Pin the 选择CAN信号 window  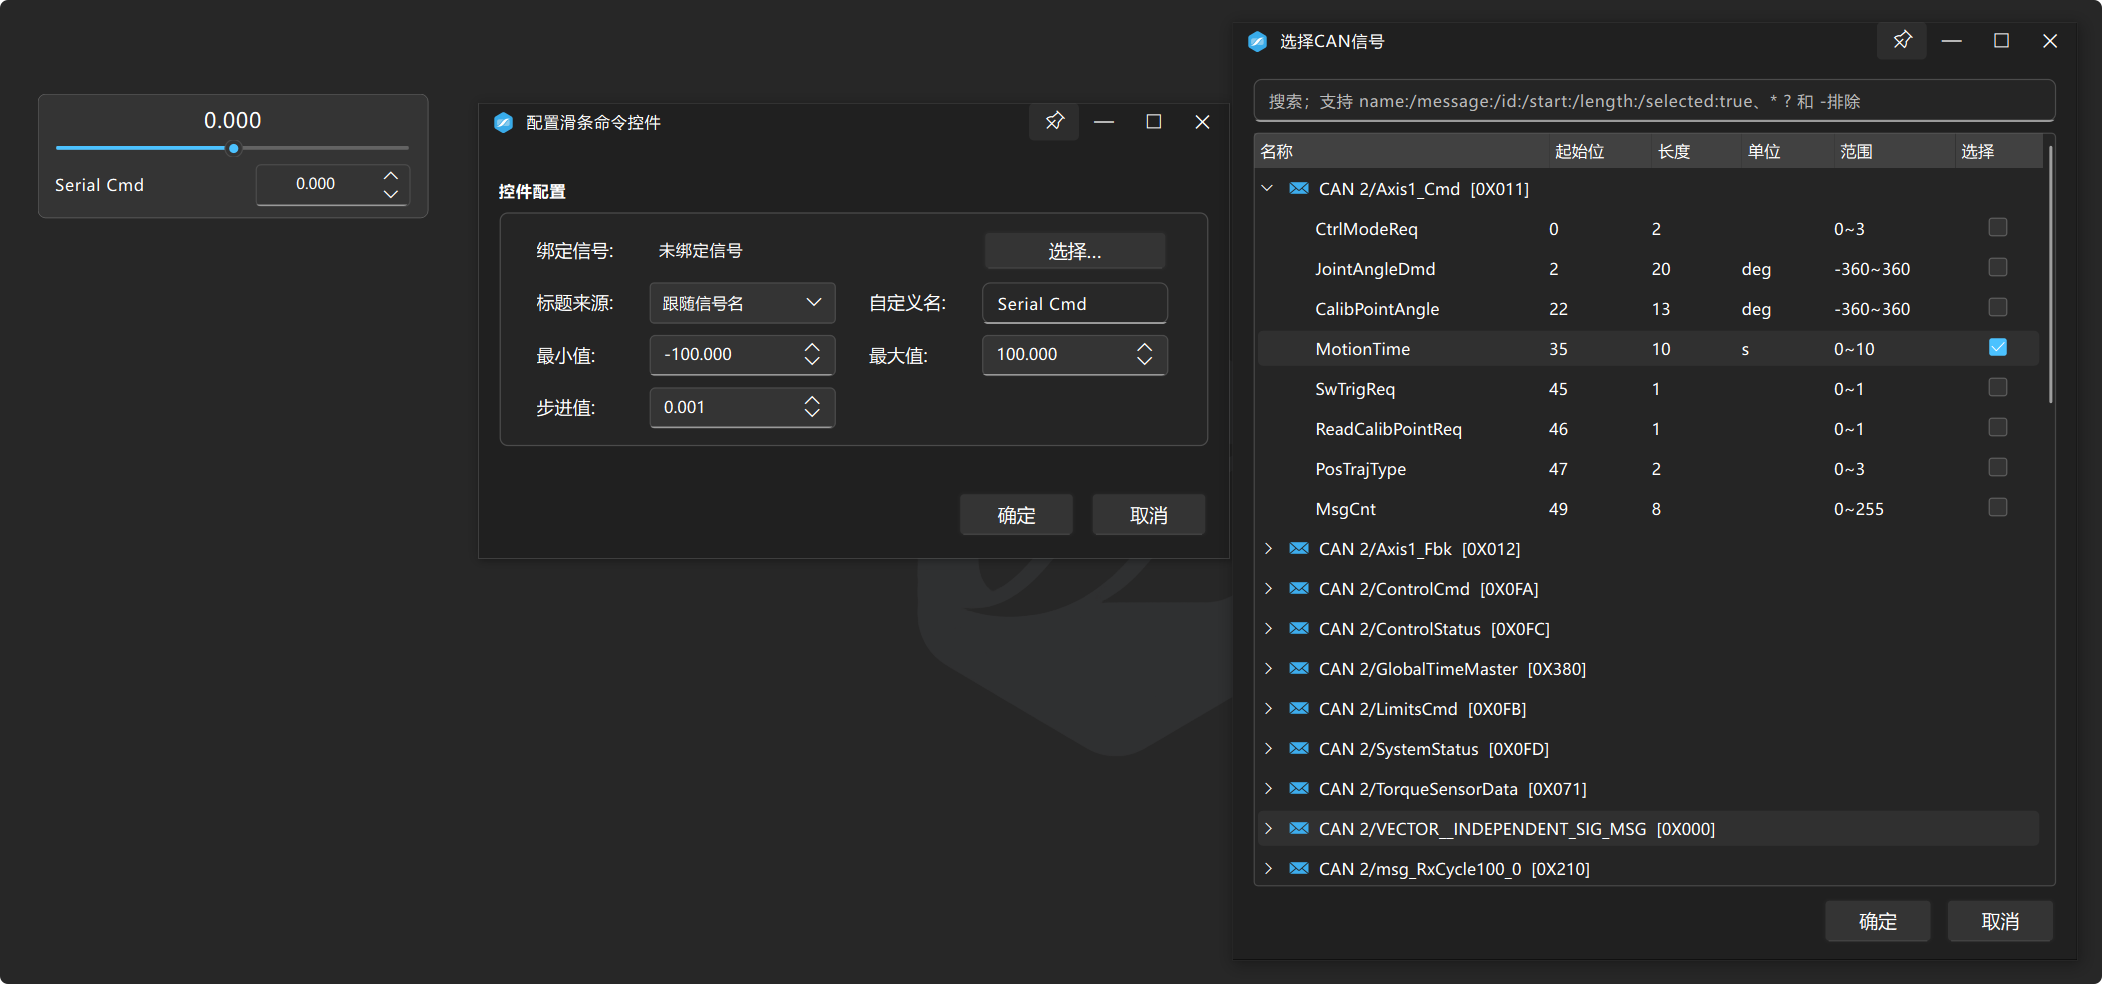tap(1902, 41)
